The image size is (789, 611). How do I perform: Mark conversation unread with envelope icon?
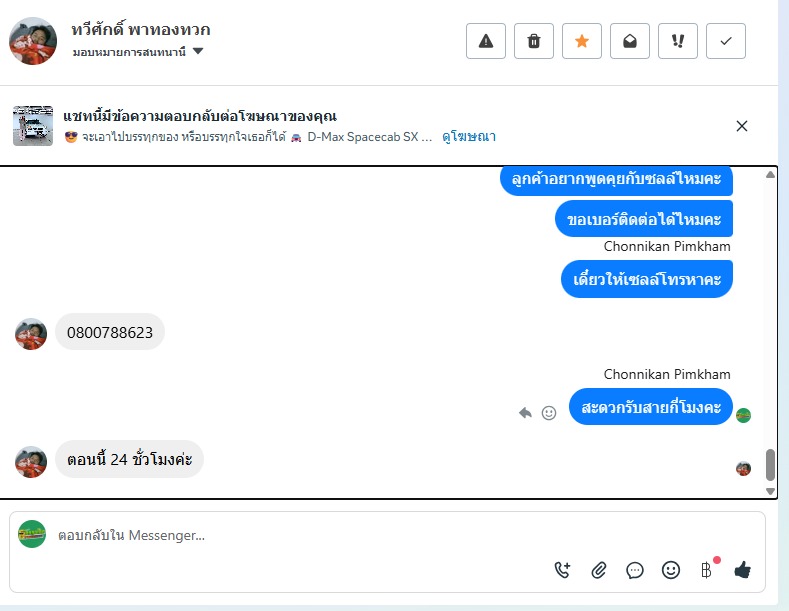630,41
